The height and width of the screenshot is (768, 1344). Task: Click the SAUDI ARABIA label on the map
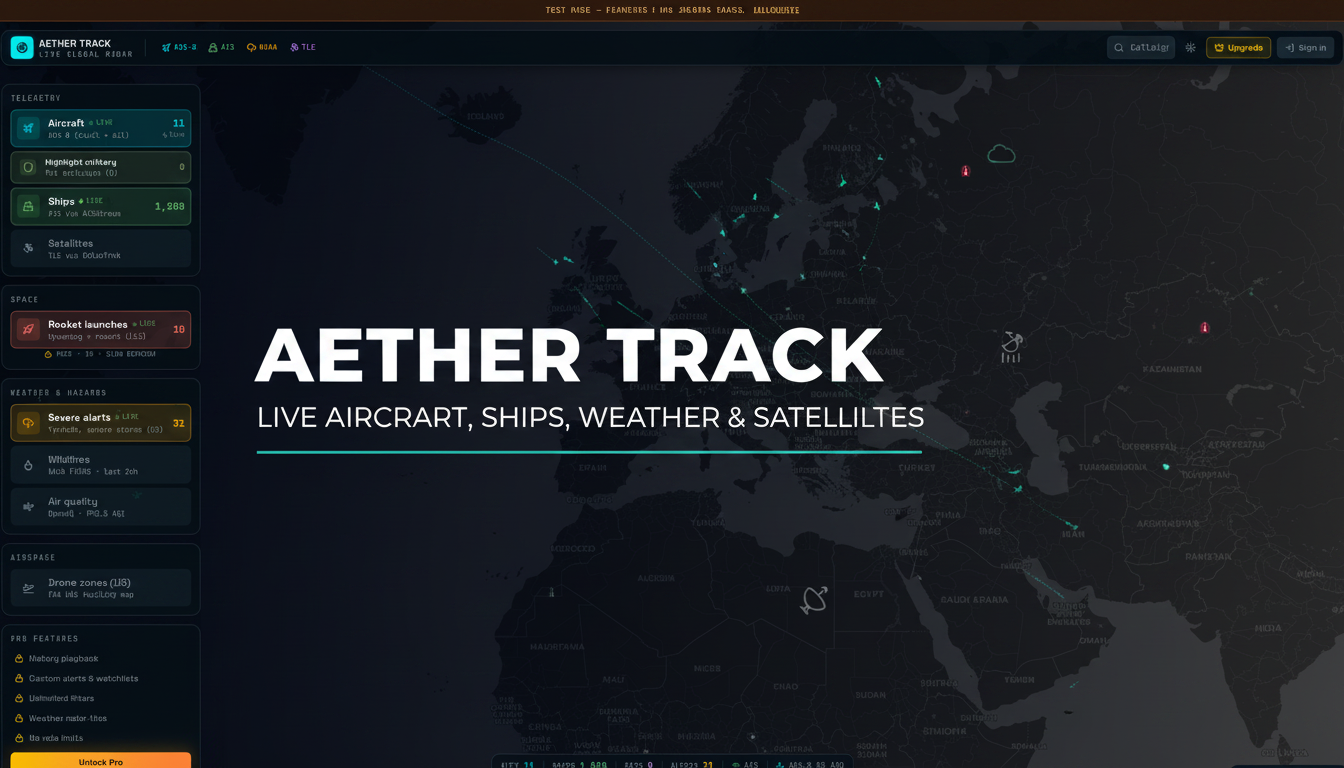coord(975,600)
